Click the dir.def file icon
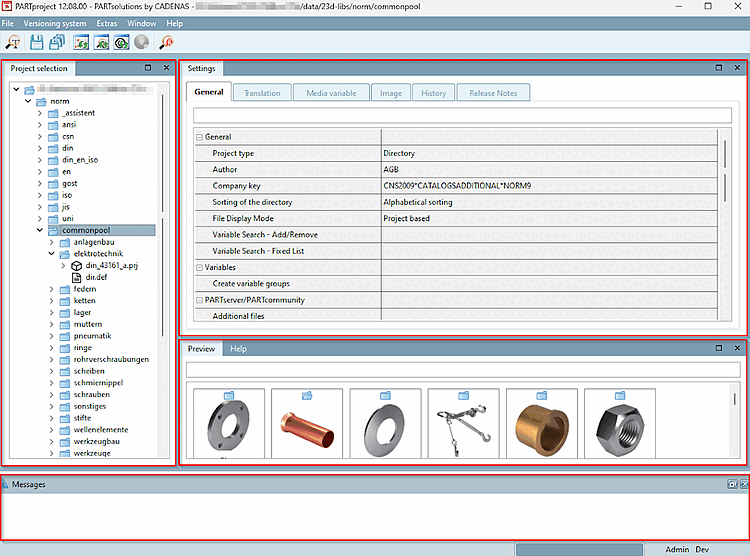The height and width of the screenshot is (556, 750). pyautogui.click(x=76, y=277)
